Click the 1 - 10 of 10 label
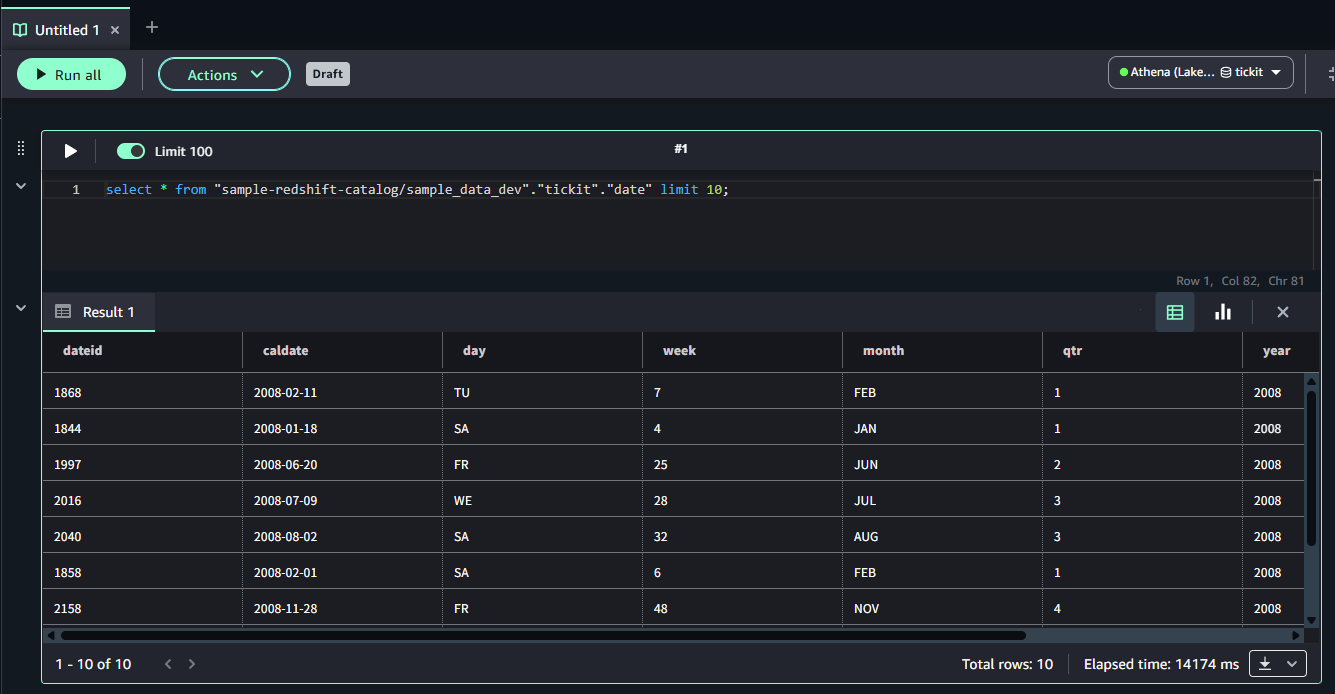Image resolution: width=1335 pixels, height=694 pixels. [x=93, y=664]
